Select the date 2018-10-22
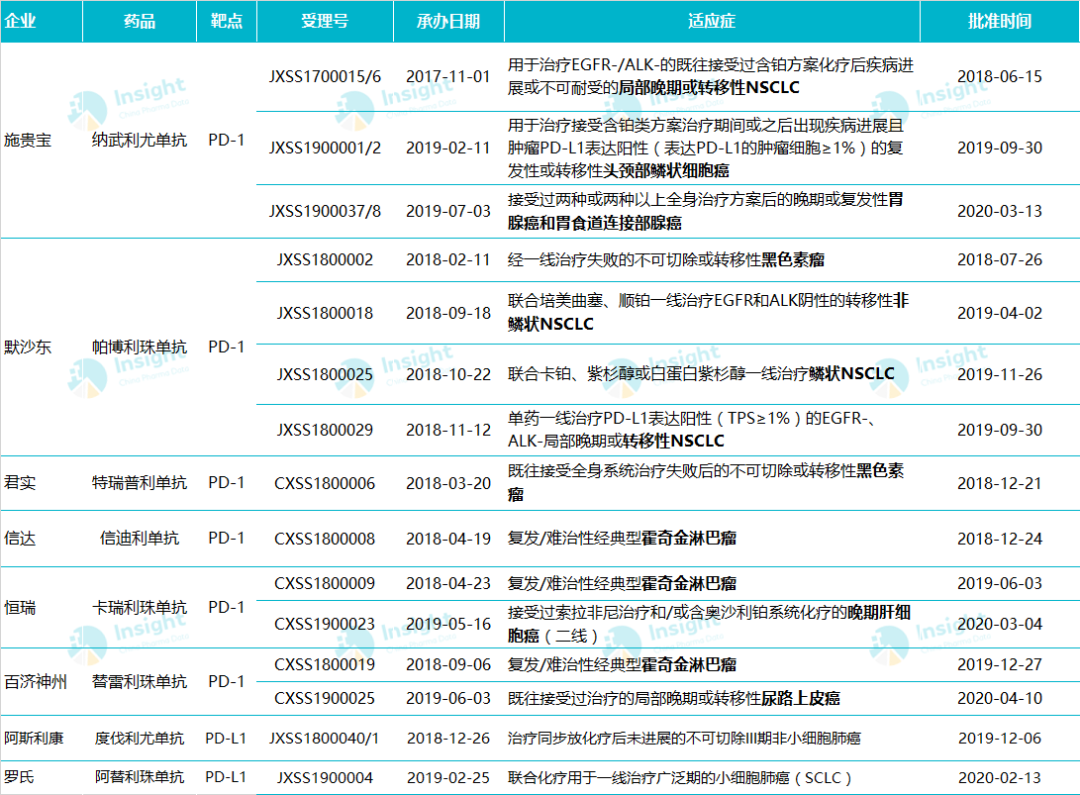Image resolution: width=1080 pixels, height=795 pixels. click(x=448, y=375)
